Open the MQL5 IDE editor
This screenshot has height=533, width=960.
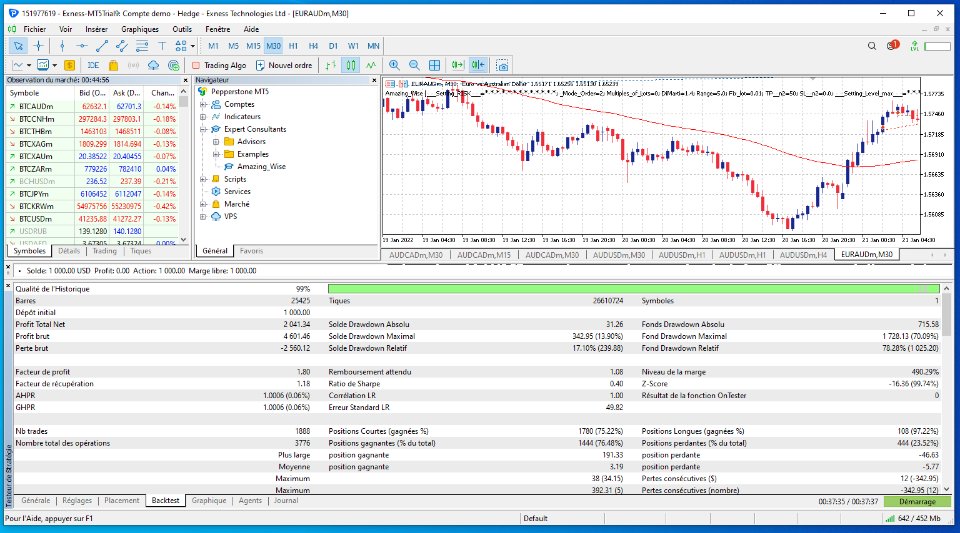93,65
